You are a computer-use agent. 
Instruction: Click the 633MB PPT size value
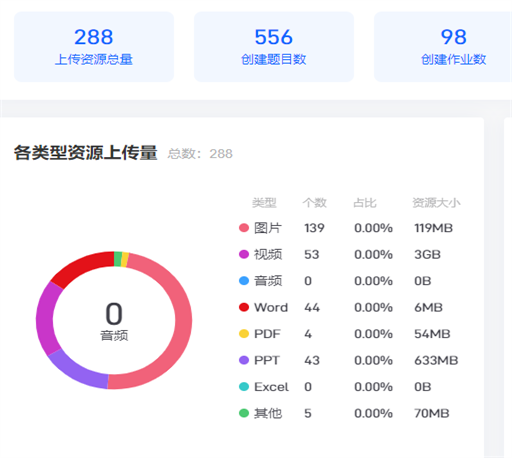pos(436,360)
